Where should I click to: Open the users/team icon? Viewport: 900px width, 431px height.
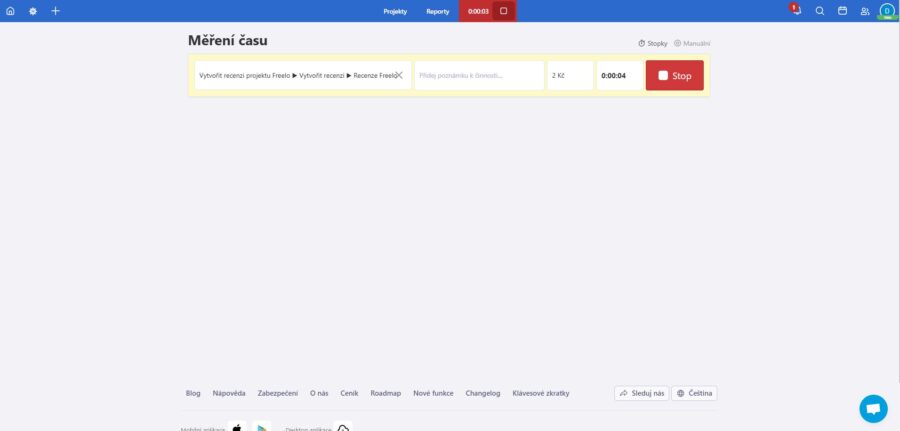click(x=865, y=11)
